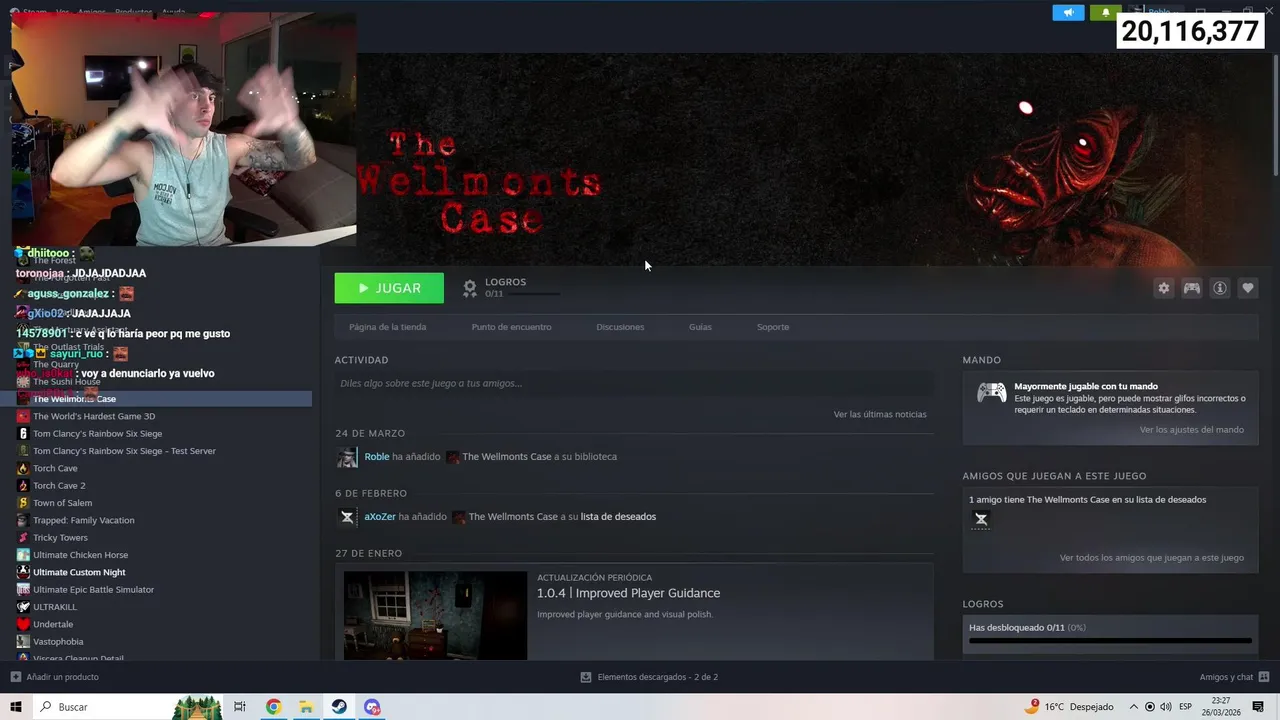This screenshot has width=1280, height=720.
Task: Open Google Chrome from taskbar
Action: 273,707
